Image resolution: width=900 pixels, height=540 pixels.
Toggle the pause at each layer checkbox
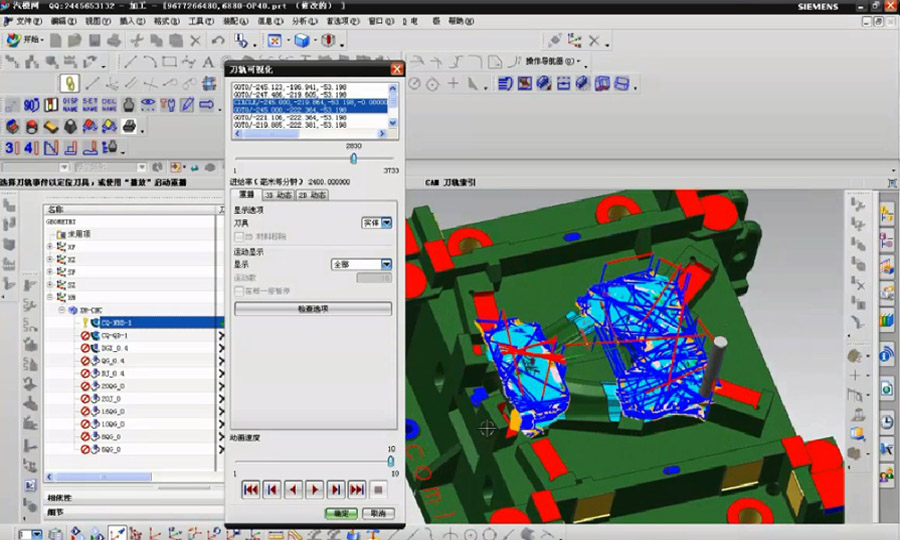[238, 290]
